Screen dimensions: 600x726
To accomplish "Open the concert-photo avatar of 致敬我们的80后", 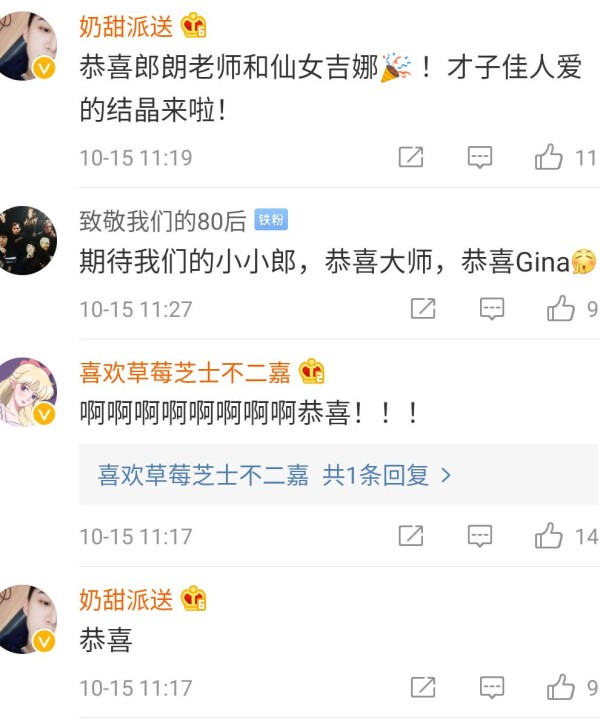I will [x=26, y=240].
